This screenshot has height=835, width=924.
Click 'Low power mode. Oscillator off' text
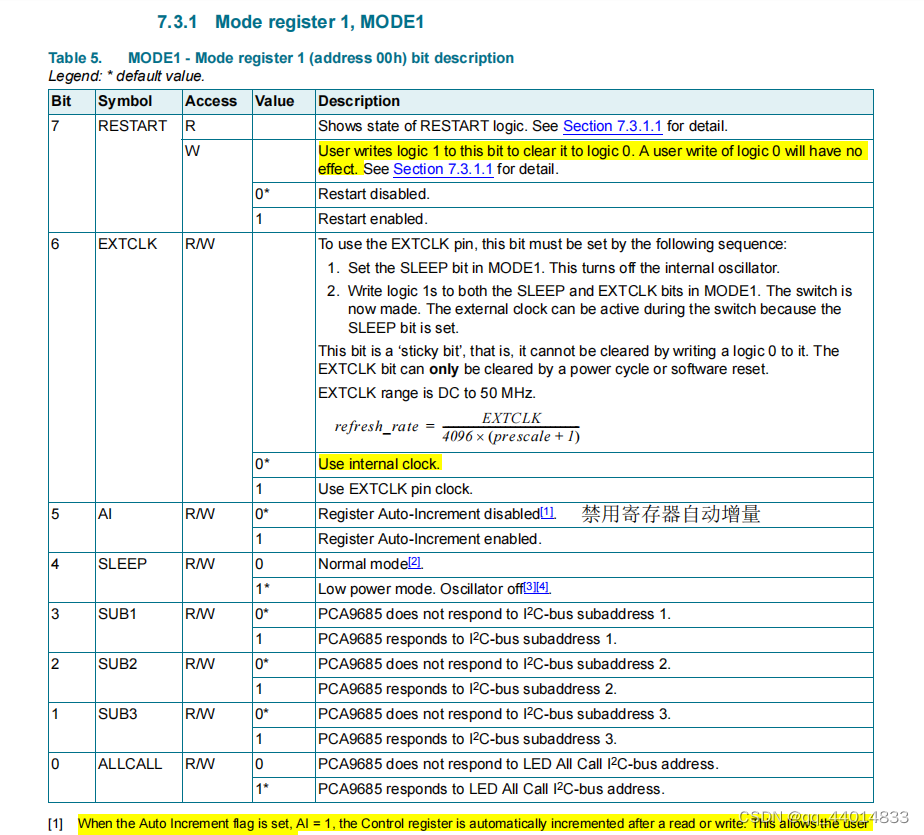pos(421,589)
